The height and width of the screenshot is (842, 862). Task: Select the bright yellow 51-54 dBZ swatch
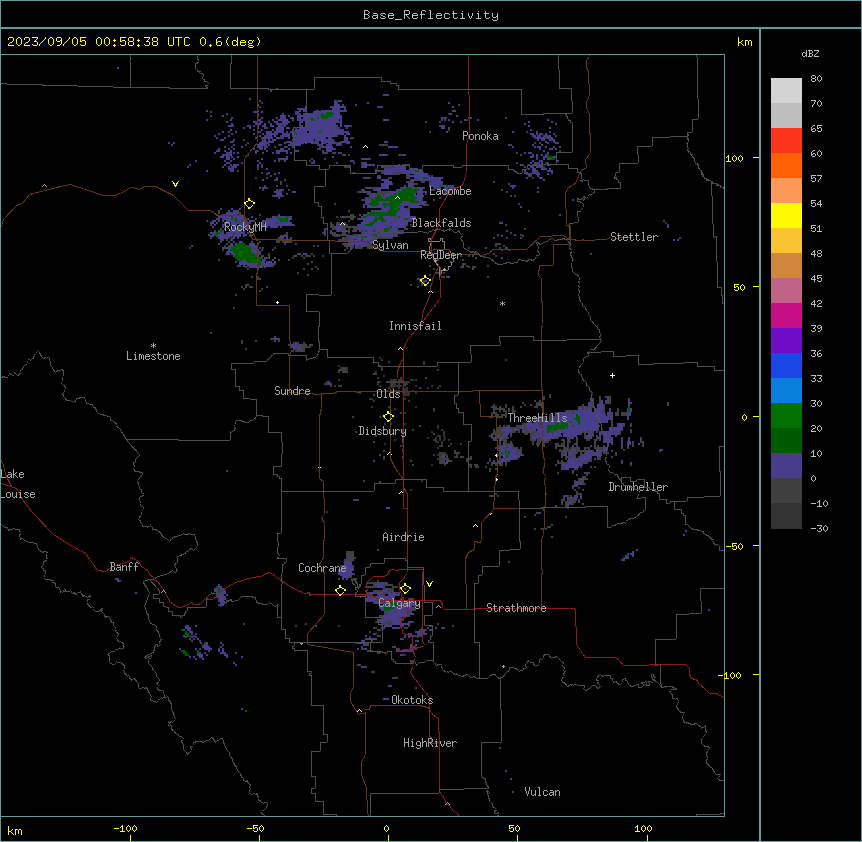[786, 215]
